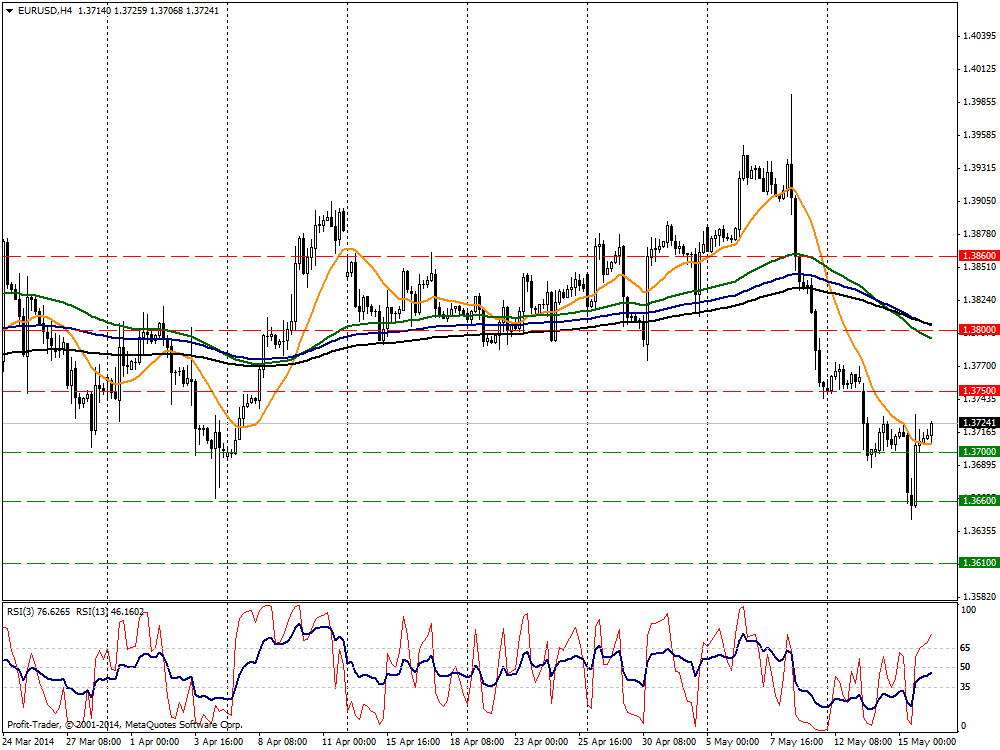Click the 15 Apr 16:00 time axis label
The image size is (1000, 750).
pyautogui.click(x=413, y=742)
